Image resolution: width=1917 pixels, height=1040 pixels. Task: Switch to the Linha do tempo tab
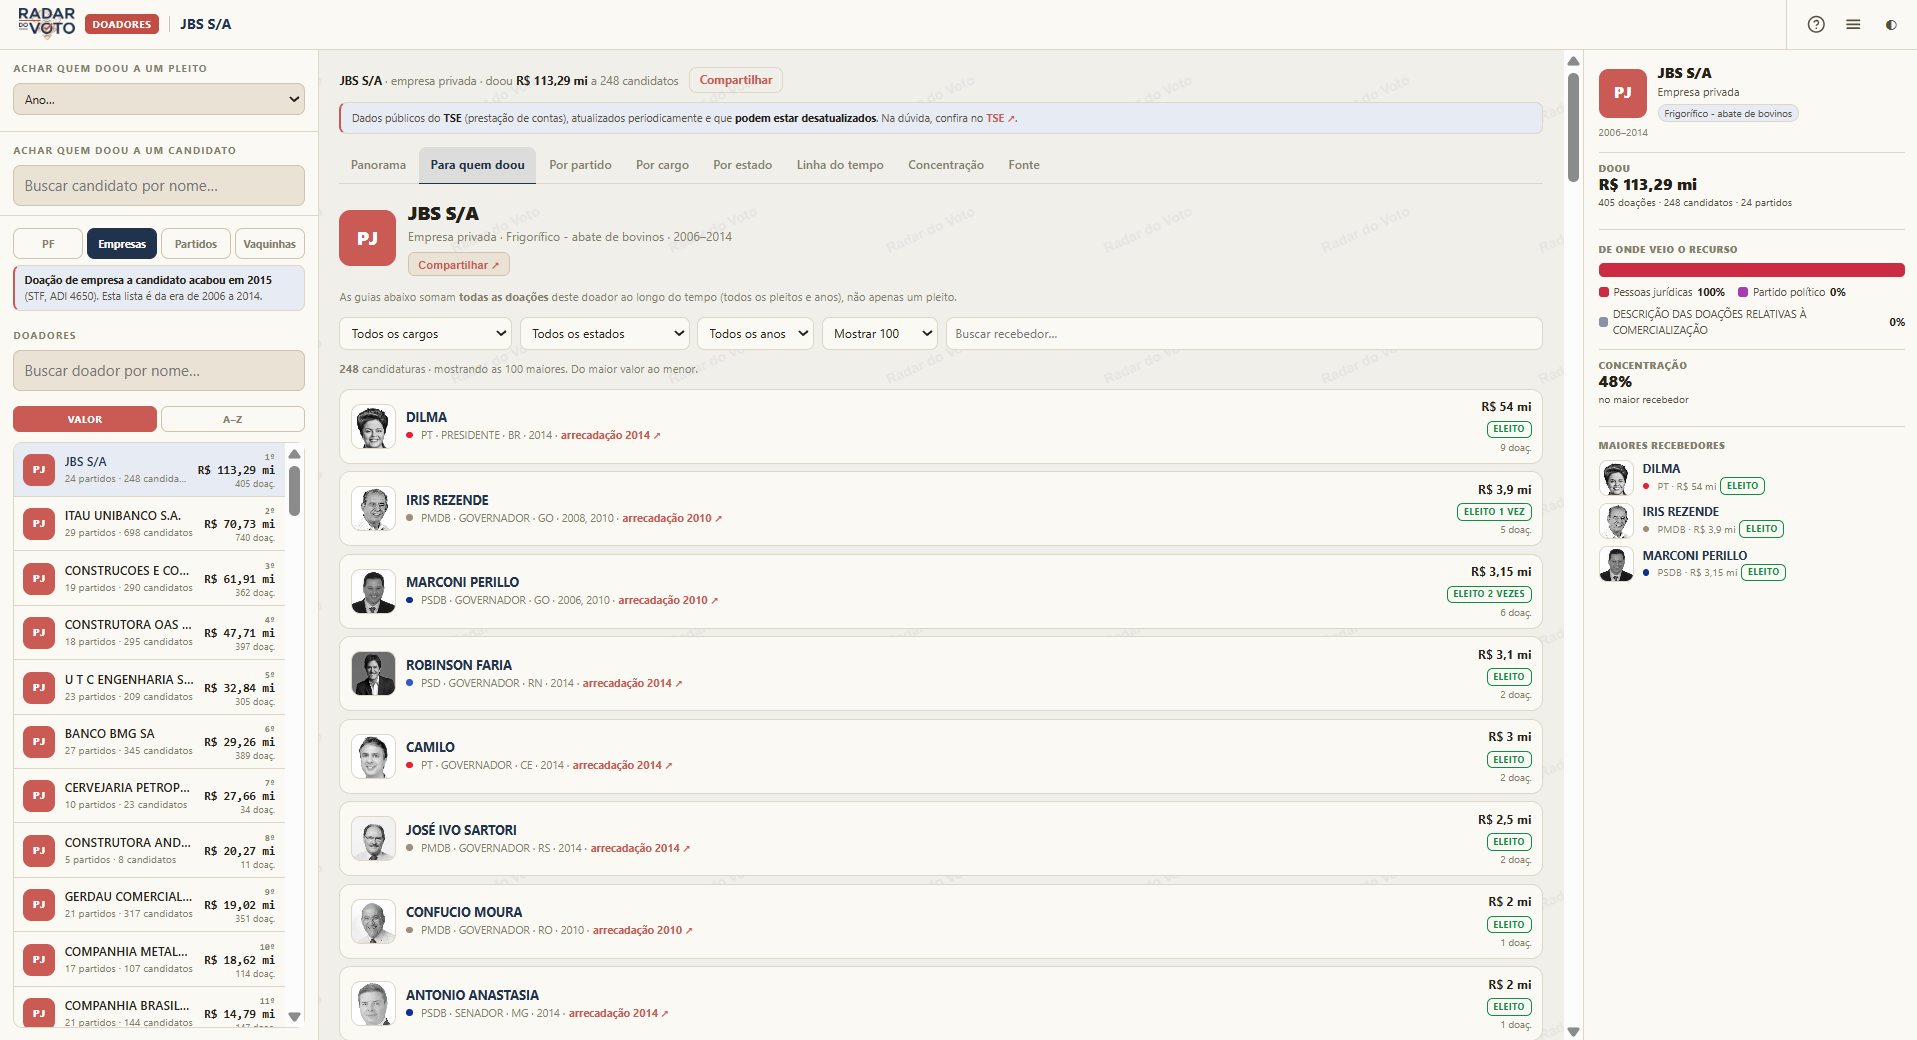coord(840,165)
